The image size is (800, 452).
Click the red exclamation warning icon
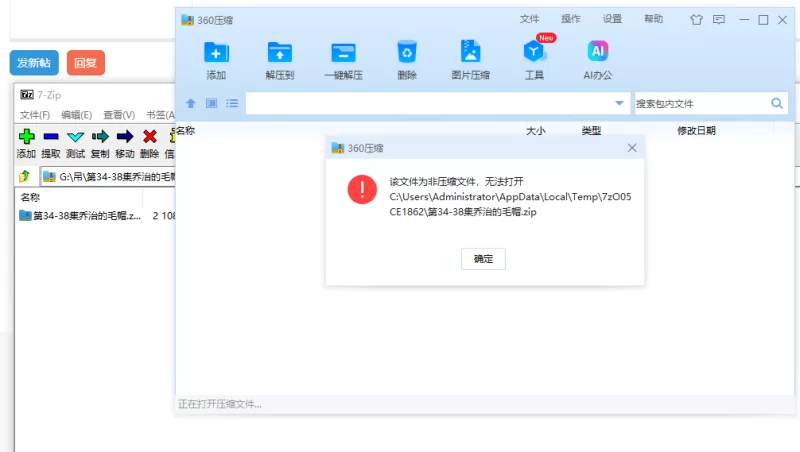(x=362, y=190)
